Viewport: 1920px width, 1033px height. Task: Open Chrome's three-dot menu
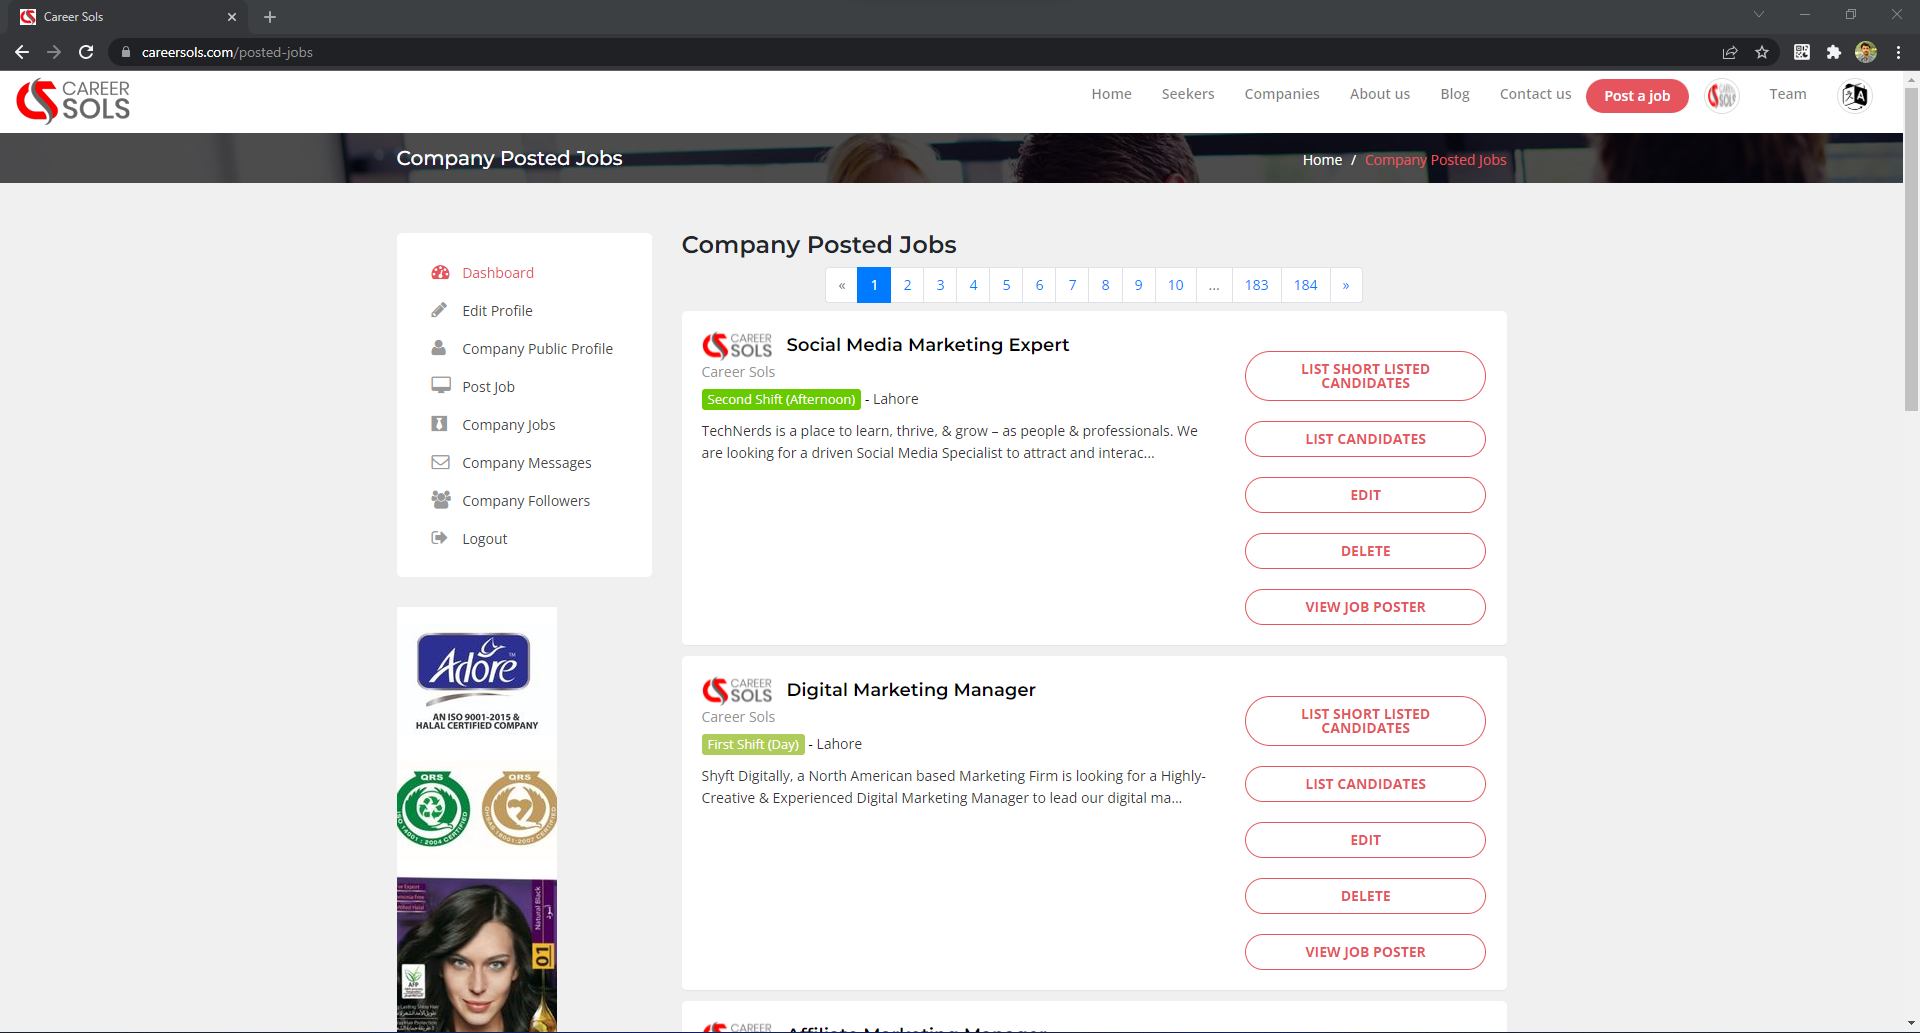[1898, 52]
